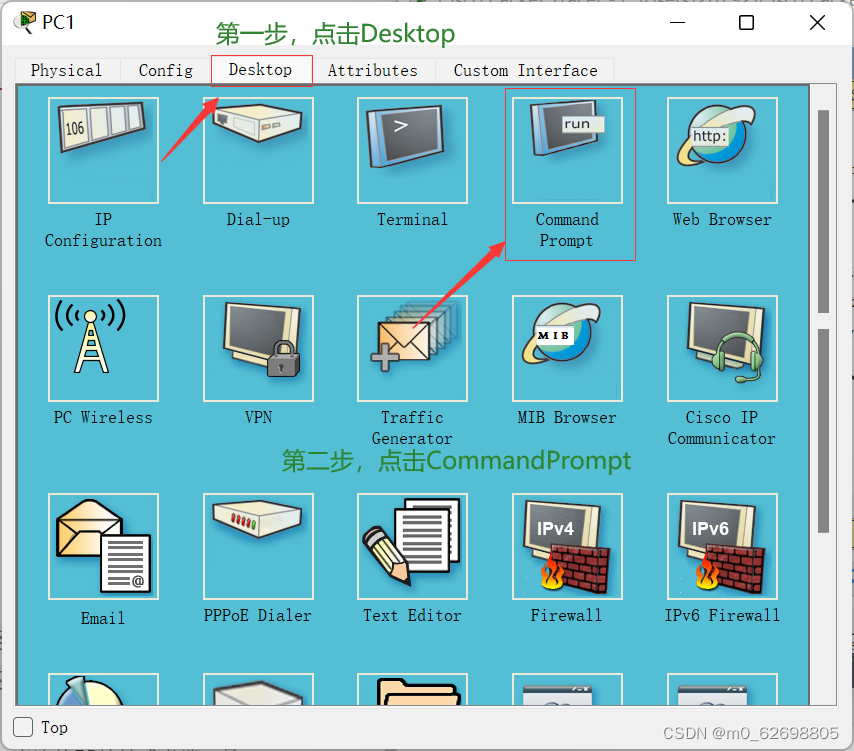
Task: Open the Dial-up modem app
Action: [x=258, y=150]
